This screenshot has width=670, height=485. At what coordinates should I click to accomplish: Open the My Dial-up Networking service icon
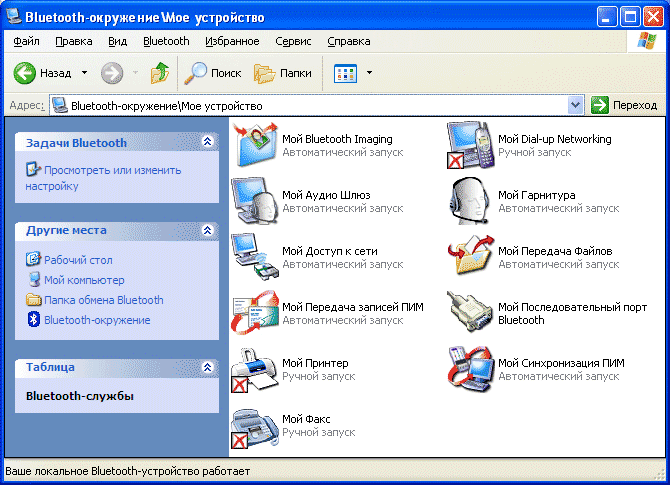470,144
